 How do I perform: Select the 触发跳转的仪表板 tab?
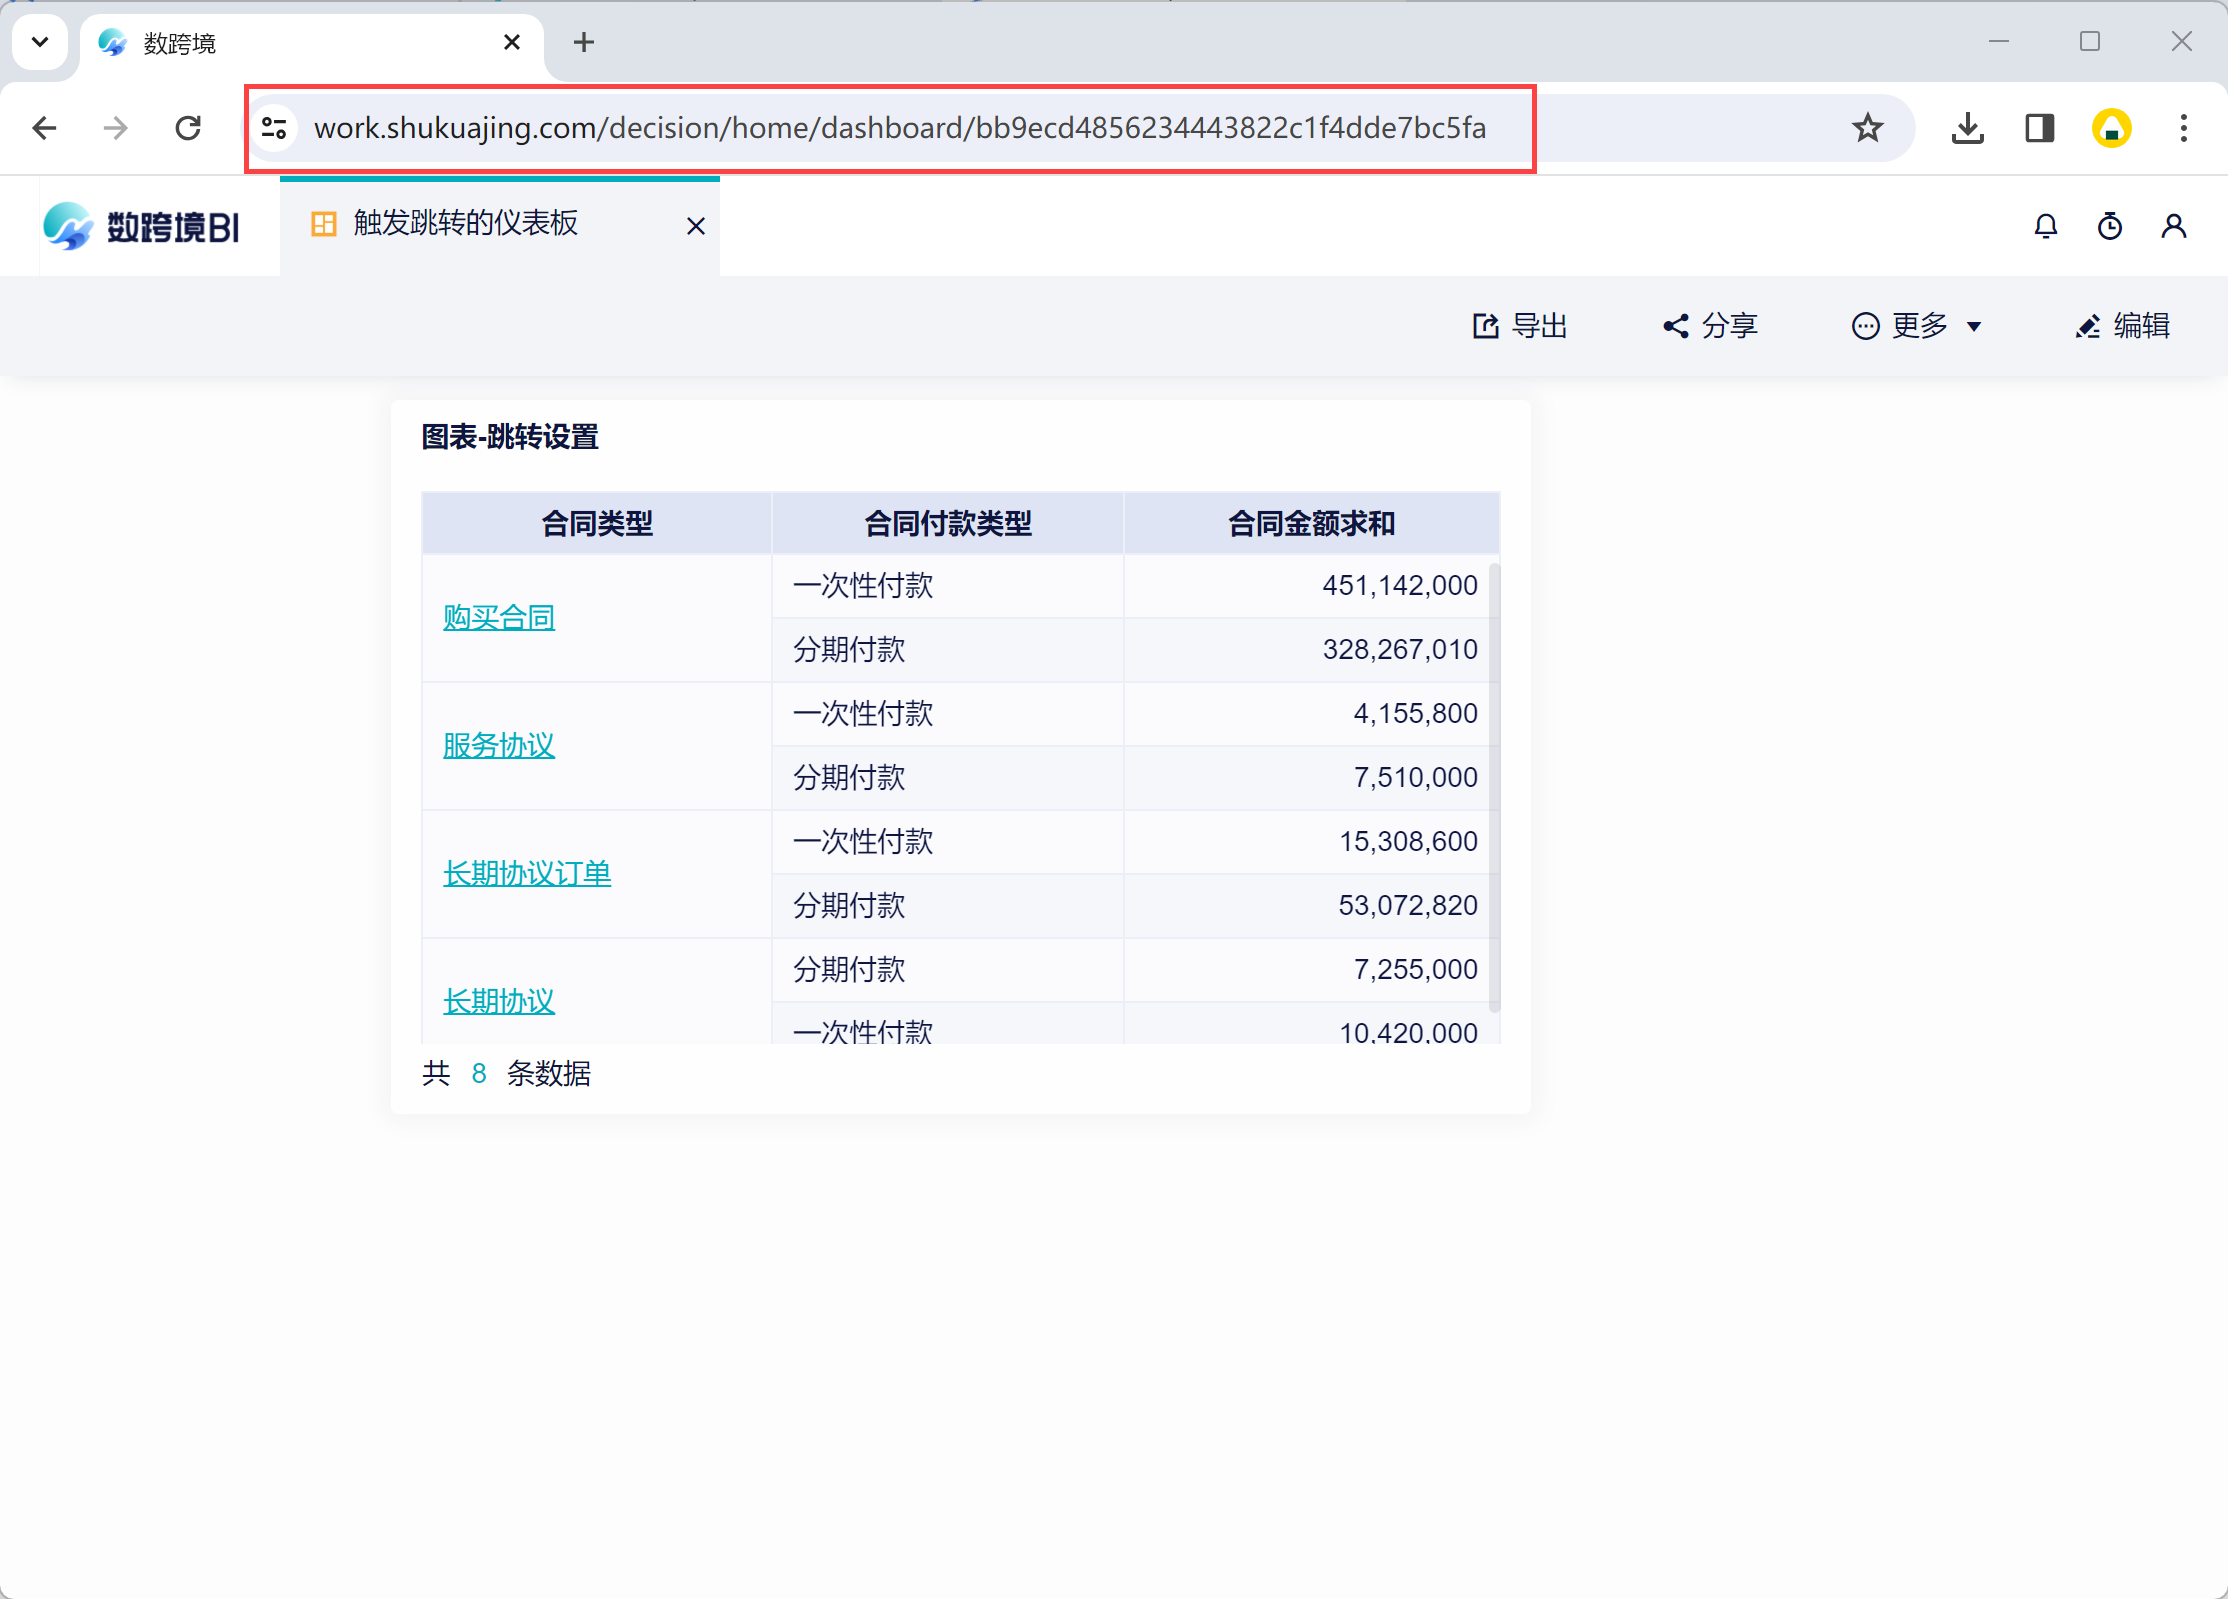coord(465,224)
